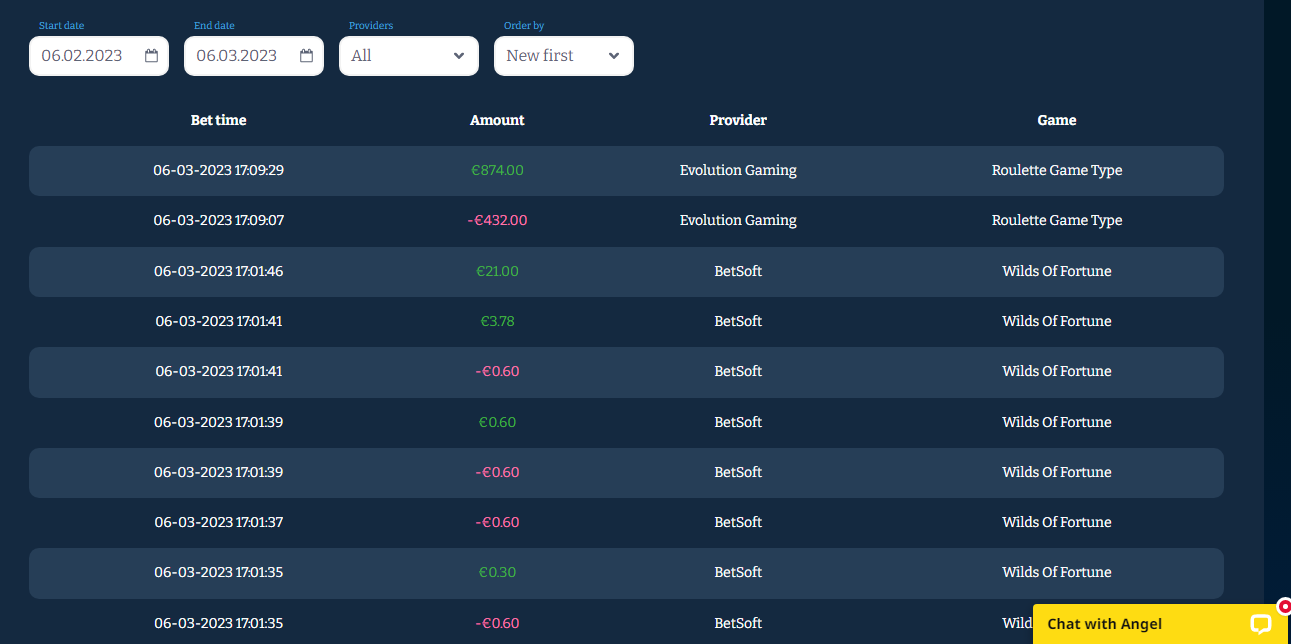Click the Providers dropdown chevron arrow
This screenshot has width=1291, height=644.
(459, 56)
